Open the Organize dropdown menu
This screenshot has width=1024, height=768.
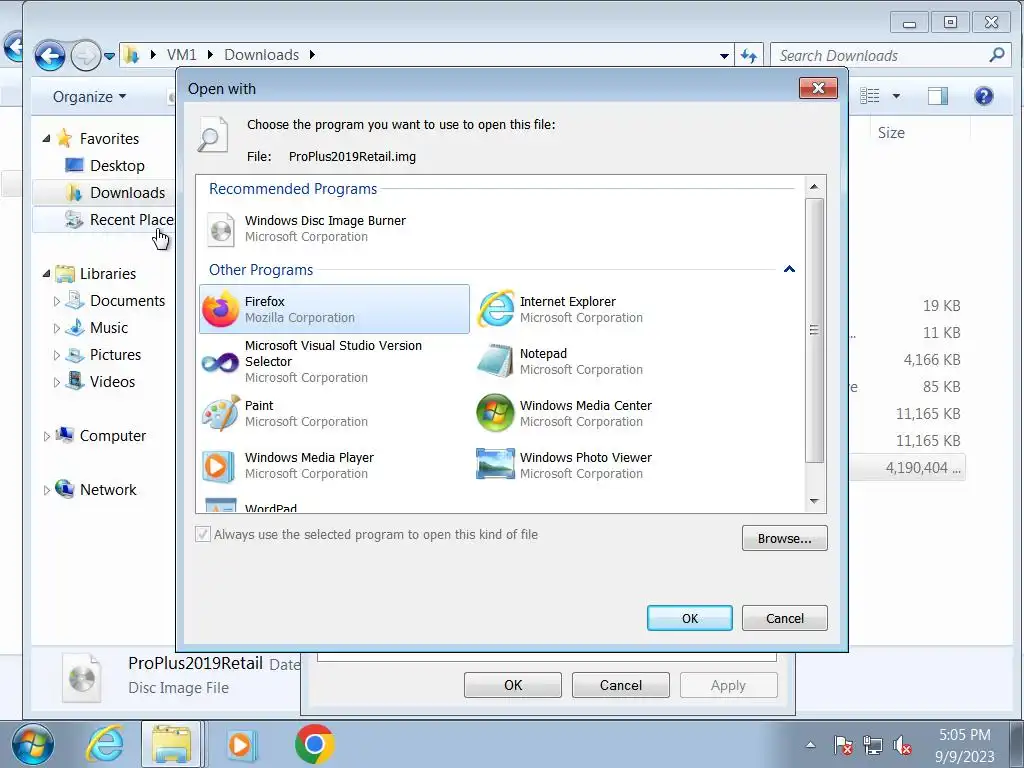pyautogui.click(x=89, y=97)
